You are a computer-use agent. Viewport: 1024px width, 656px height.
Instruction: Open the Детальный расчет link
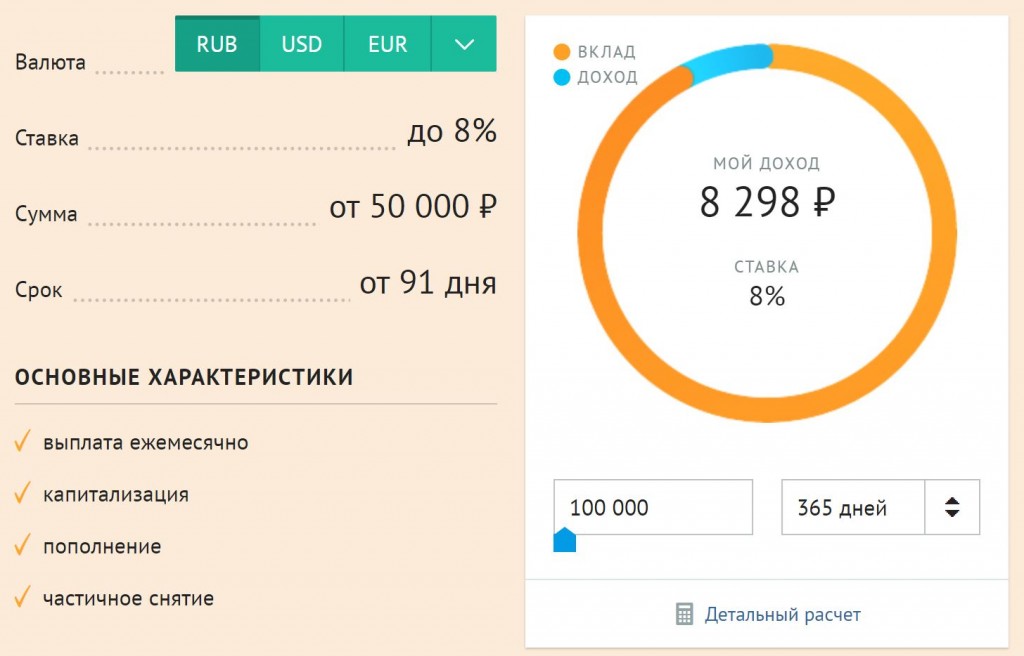782,614
